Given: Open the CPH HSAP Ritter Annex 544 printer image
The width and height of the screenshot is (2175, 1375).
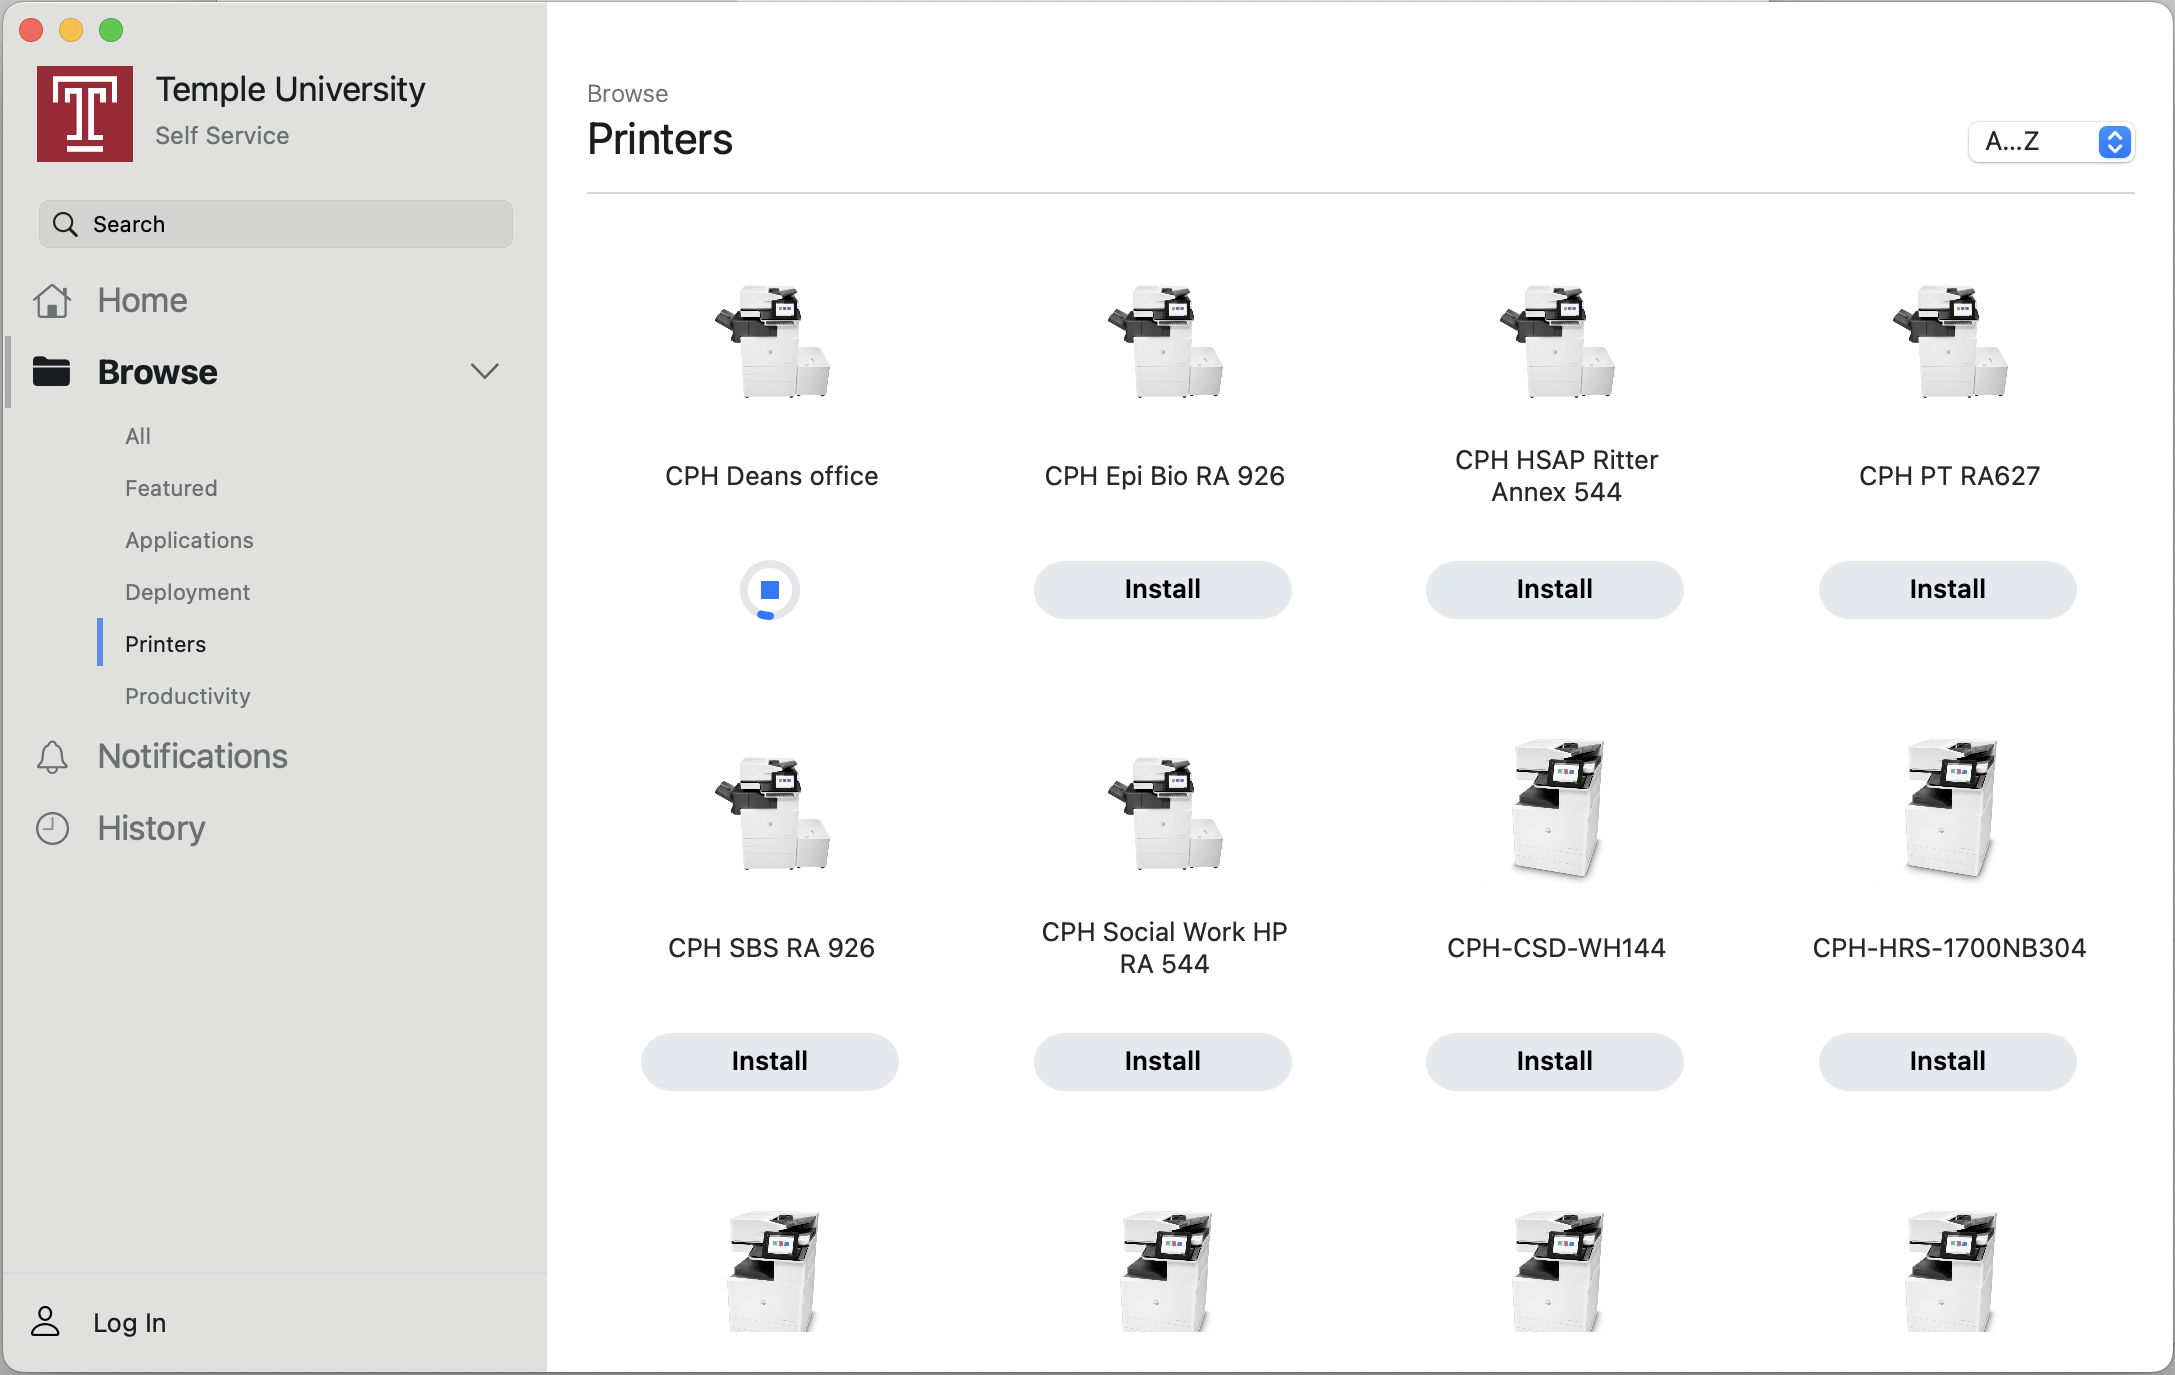Looking at the screenshot, I should point(1557,341).
